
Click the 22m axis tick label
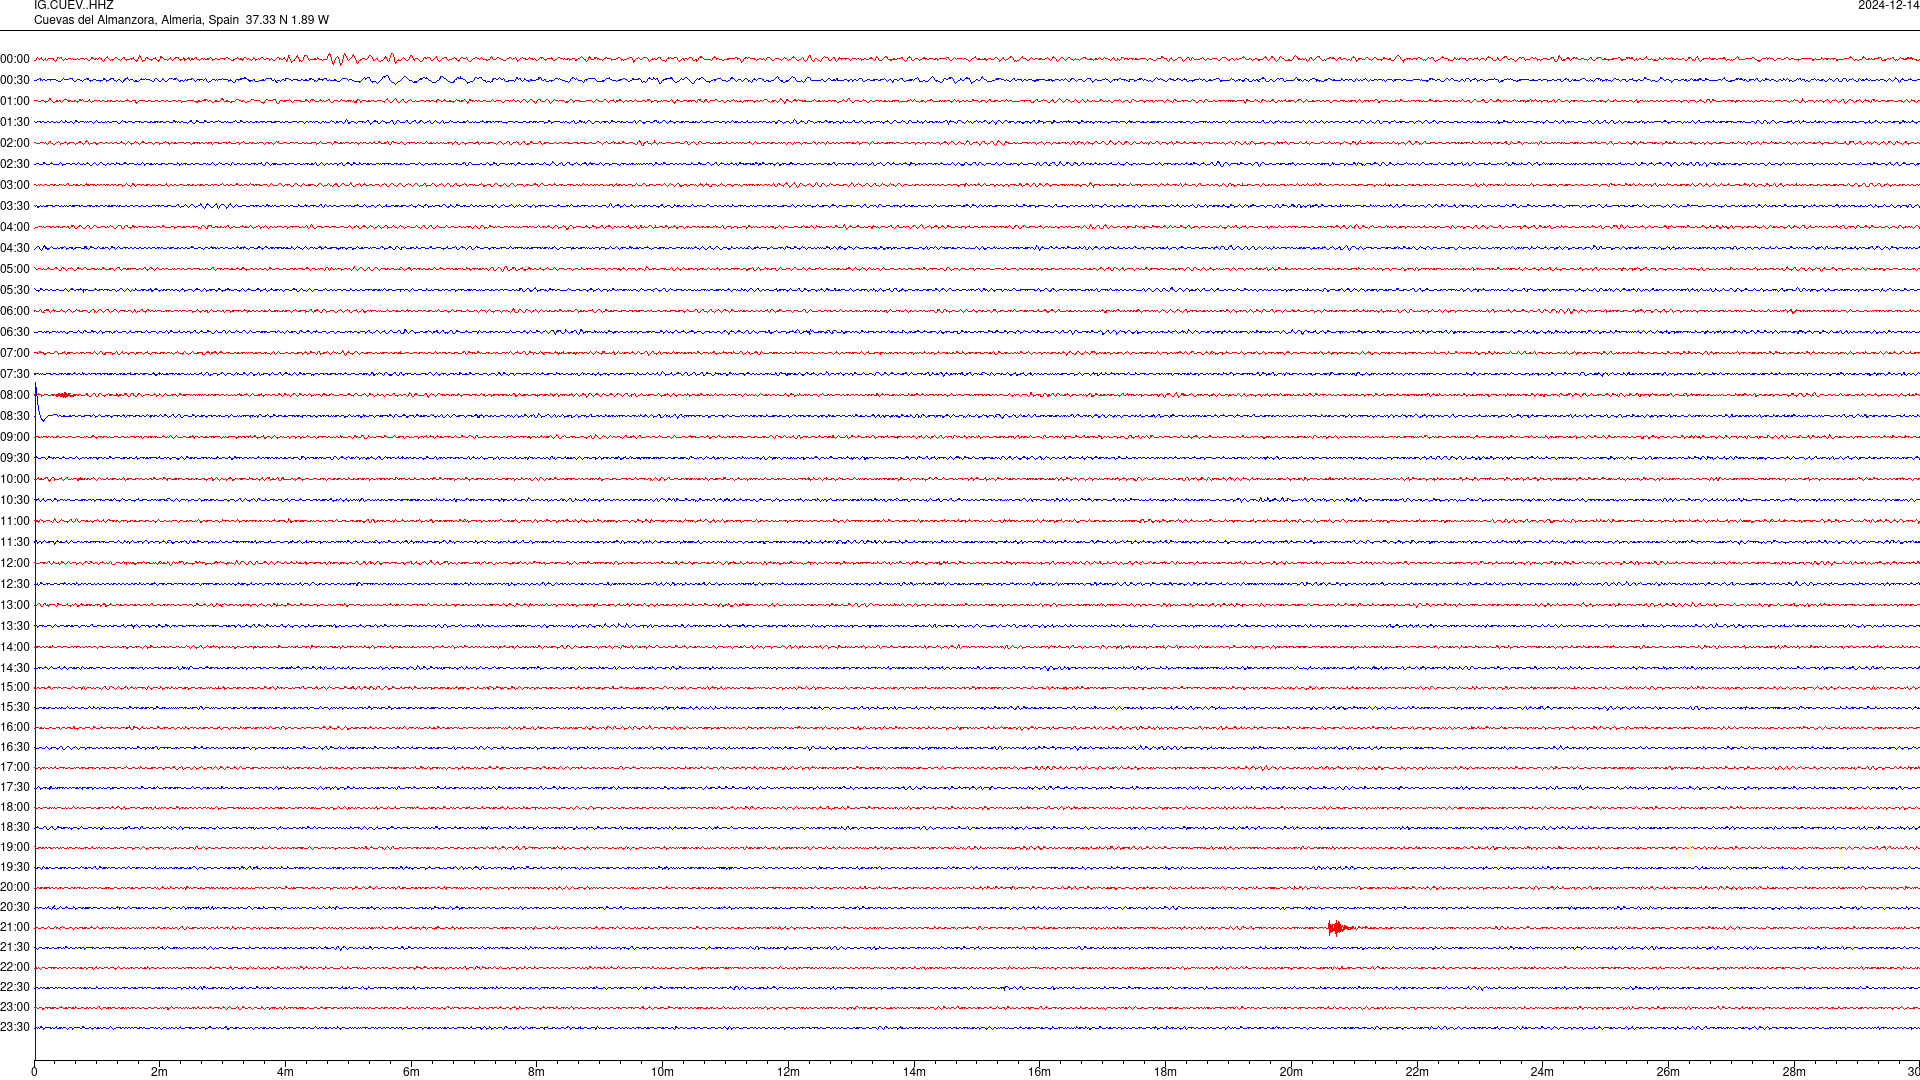click(1417, 1072)
